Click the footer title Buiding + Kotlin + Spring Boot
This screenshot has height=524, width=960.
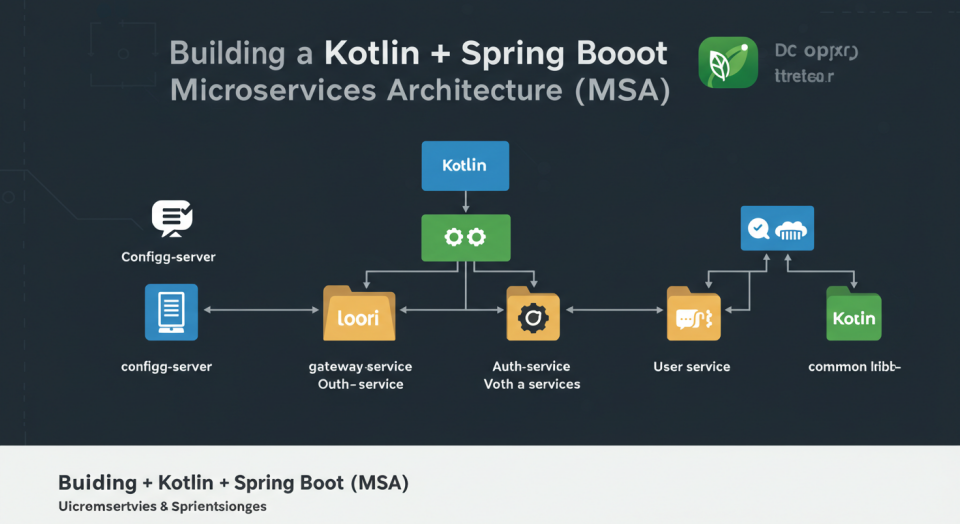coord(233,483)
